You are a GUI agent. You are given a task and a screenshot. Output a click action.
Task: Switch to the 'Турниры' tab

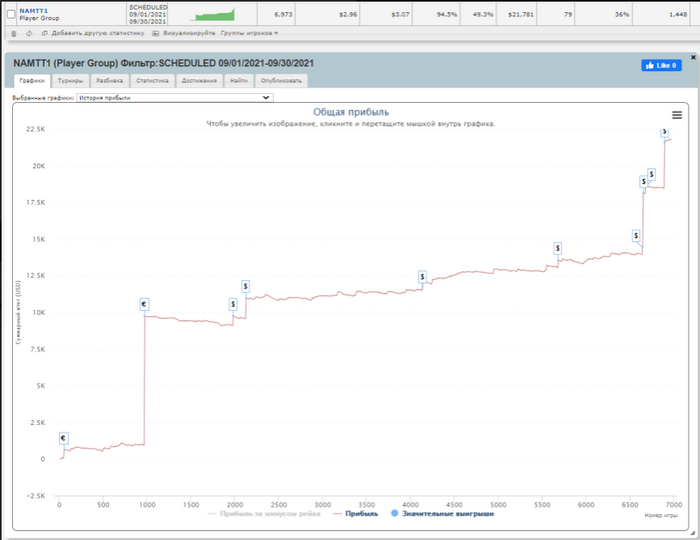point(71,81)
